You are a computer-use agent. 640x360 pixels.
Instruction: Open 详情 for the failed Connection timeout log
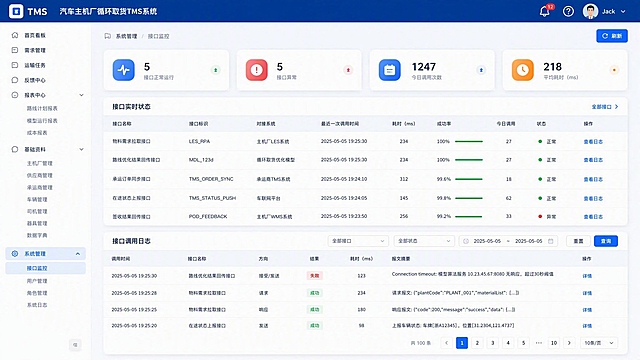[x=587, y=276]
